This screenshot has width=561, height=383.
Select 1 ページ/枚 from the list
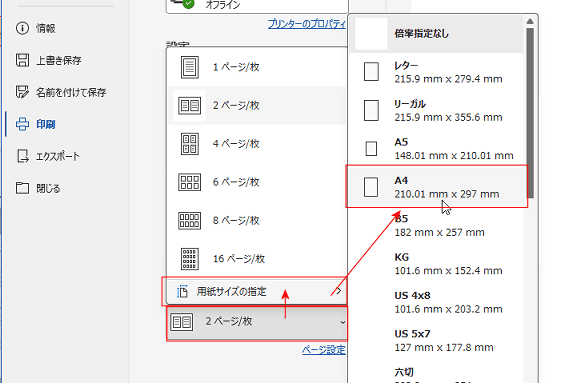pyautogui.click(x=257, y=67)
